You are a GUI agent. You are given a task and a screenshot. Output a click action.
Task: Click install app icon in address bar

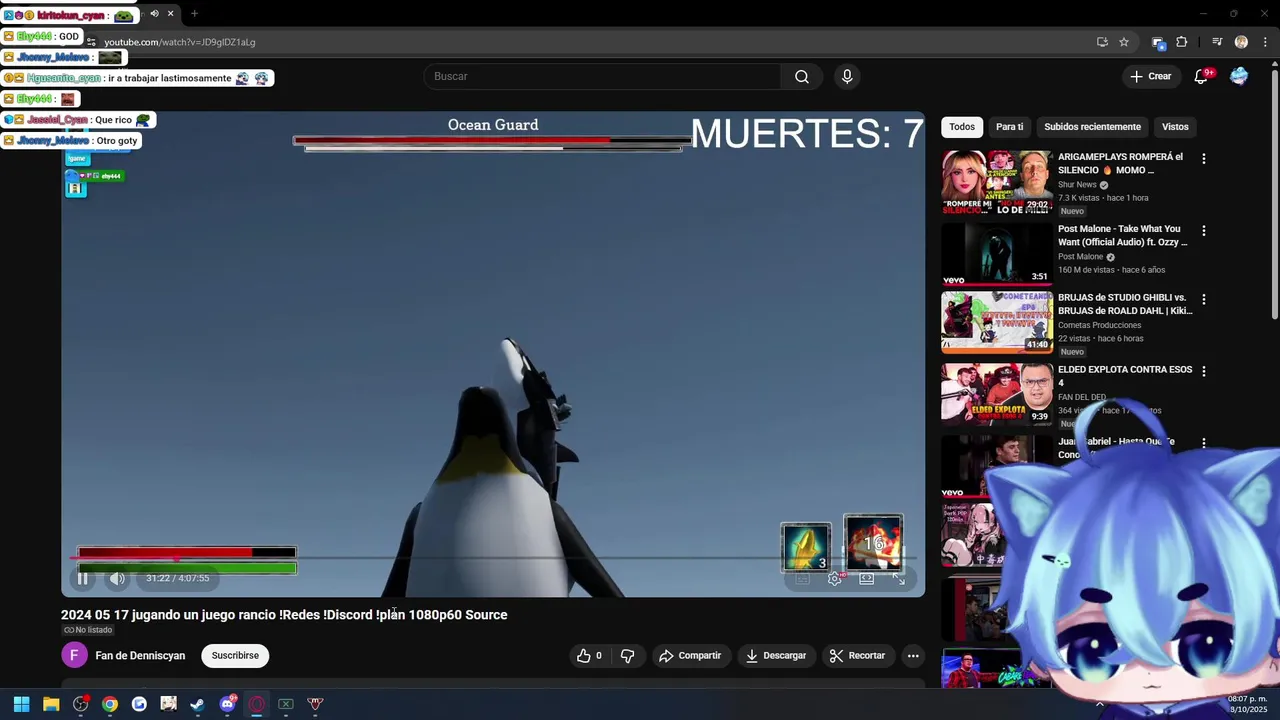click(1102, 42)
